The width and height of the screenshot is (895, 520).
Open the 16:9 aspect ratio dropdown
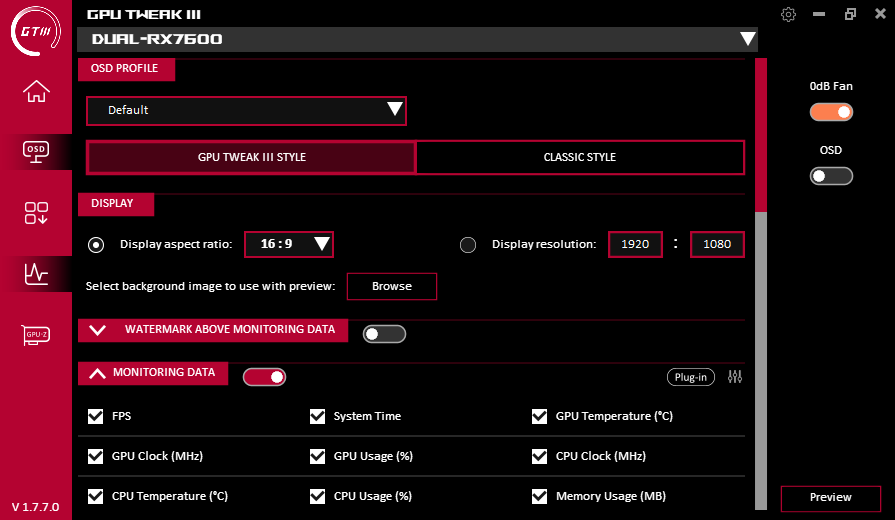pyautogui.click(x=289, y=244)
